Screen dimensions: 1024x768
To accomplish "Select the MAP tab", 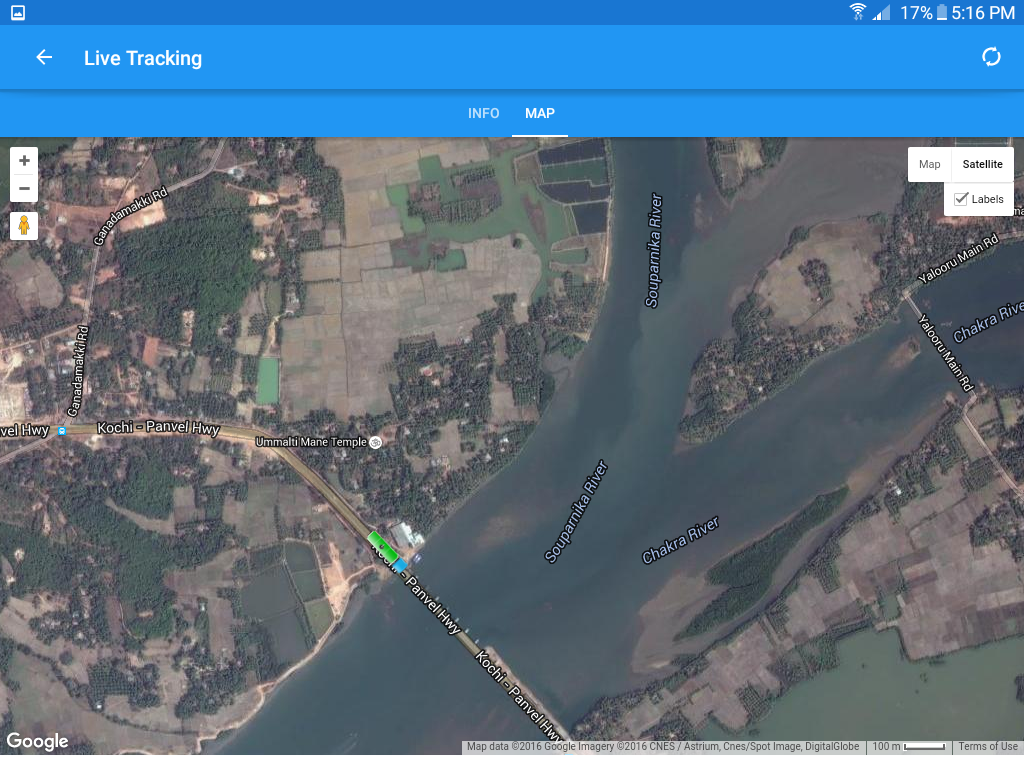I will [x=539, y=114].
